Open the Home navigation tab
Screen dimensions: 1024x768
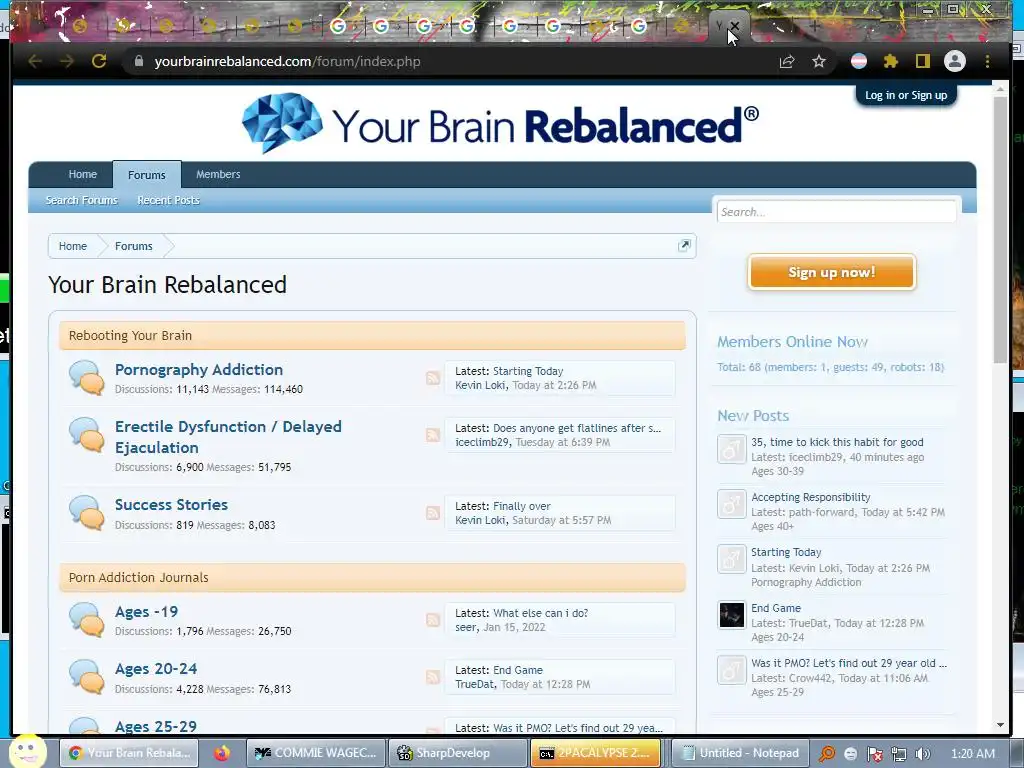coord(82,174)
